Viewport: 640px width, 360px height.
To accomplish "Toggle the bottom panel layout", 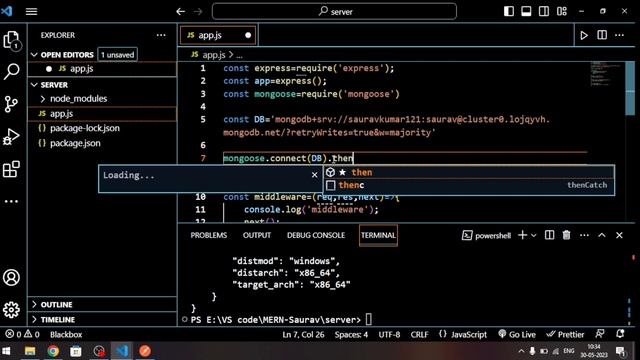I will coord(526,11).
